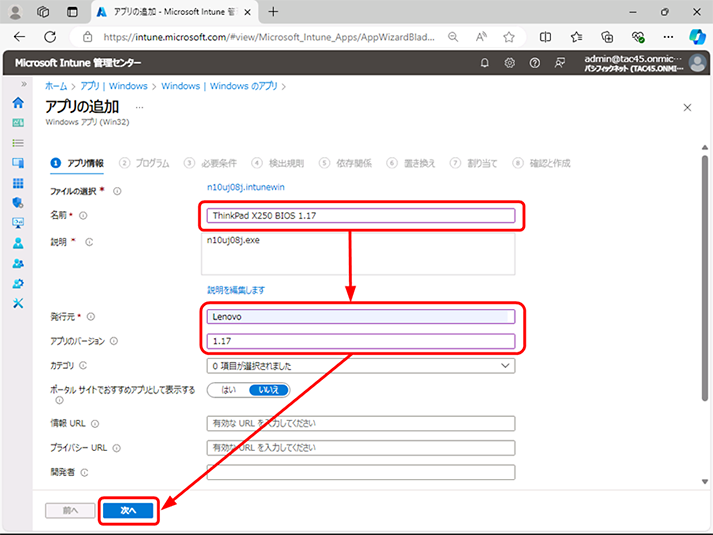This screenshot has width=713, height=535.
Task: Click アプリ | Windows breadcrumb link
Action: (114, 86)
